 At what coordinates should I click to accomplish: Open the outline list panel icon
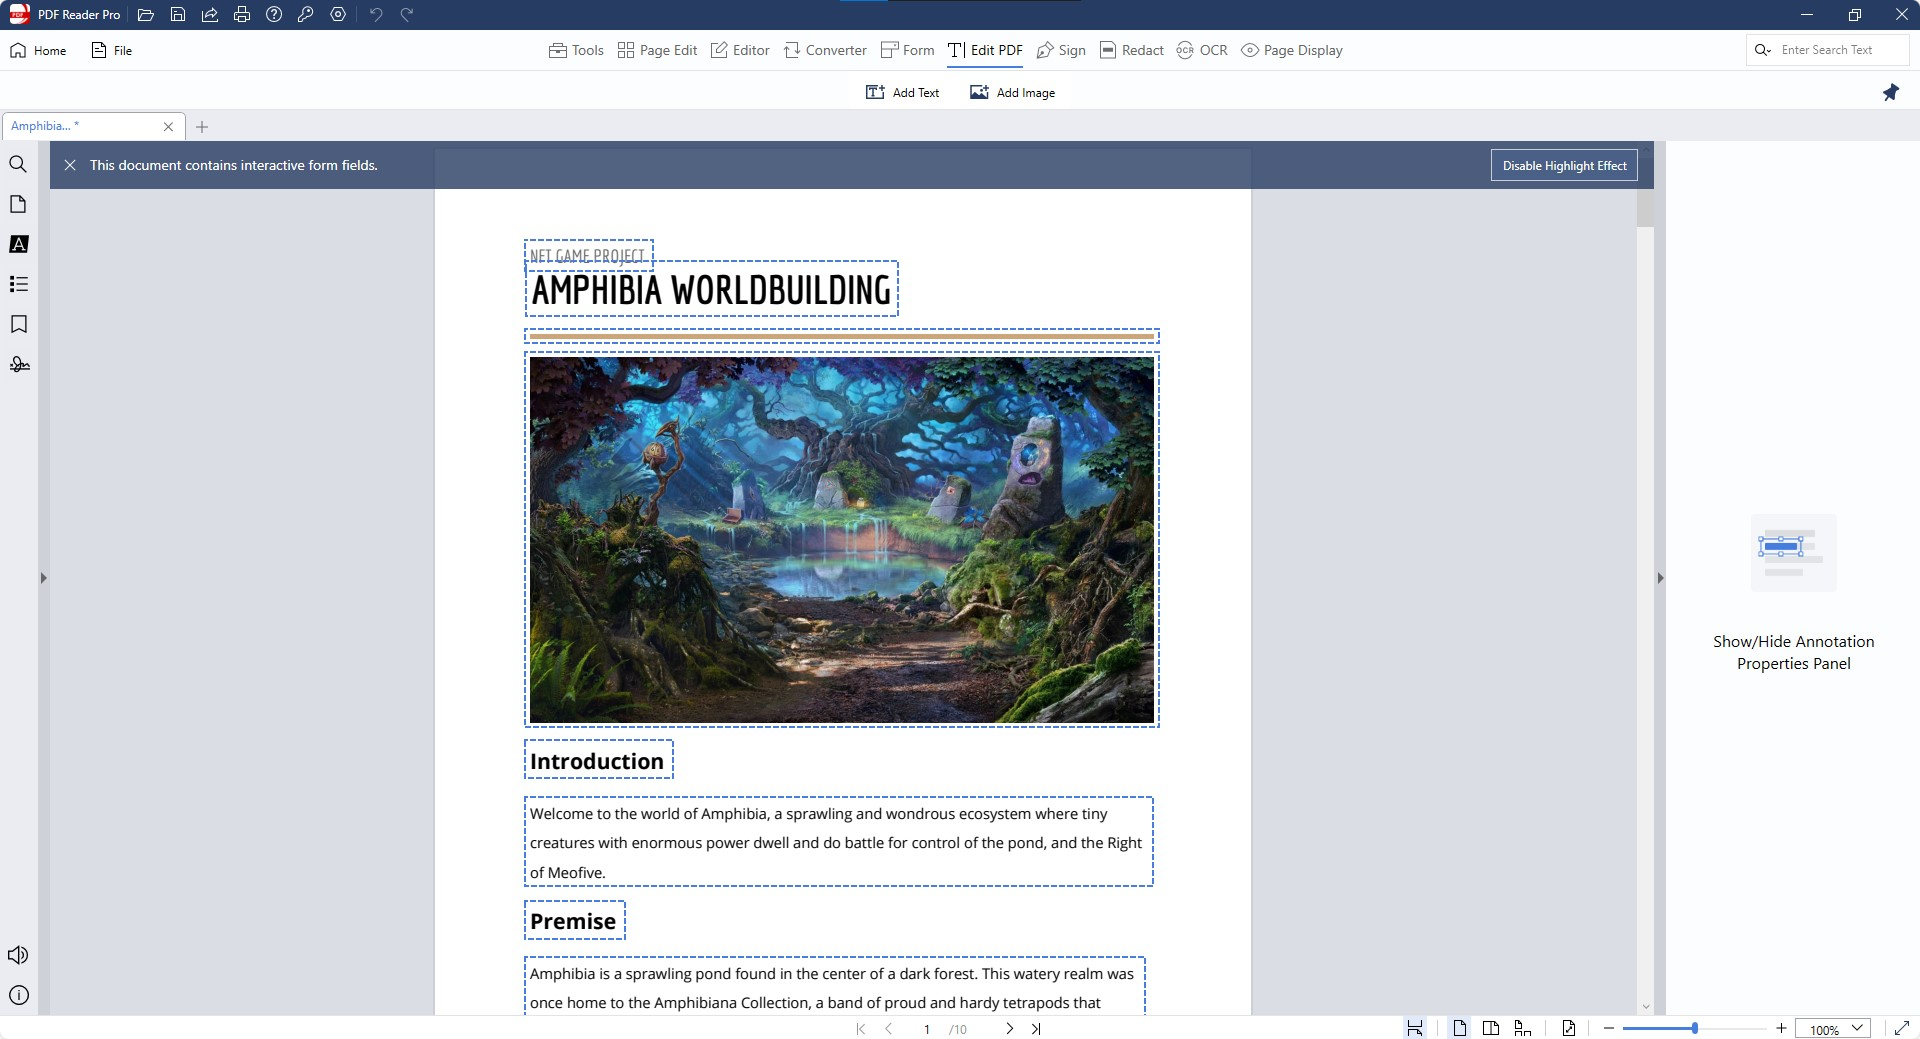point(18,284)
